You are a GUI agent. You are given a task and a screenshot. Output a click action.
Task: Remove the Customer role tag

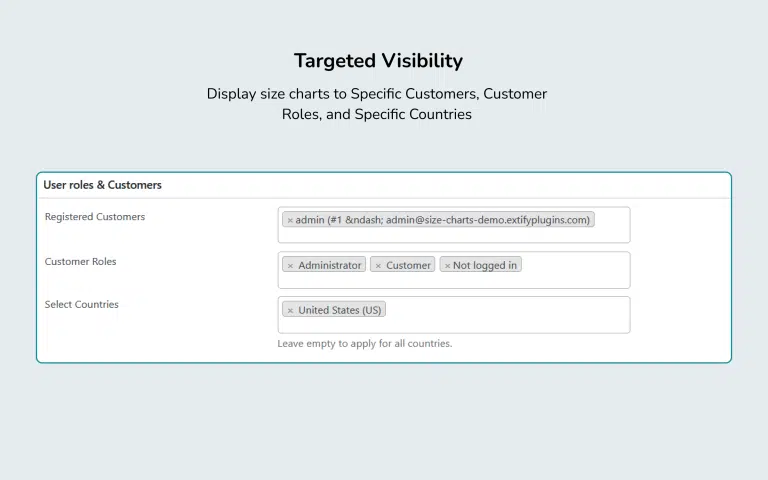(x=378, y=265)
